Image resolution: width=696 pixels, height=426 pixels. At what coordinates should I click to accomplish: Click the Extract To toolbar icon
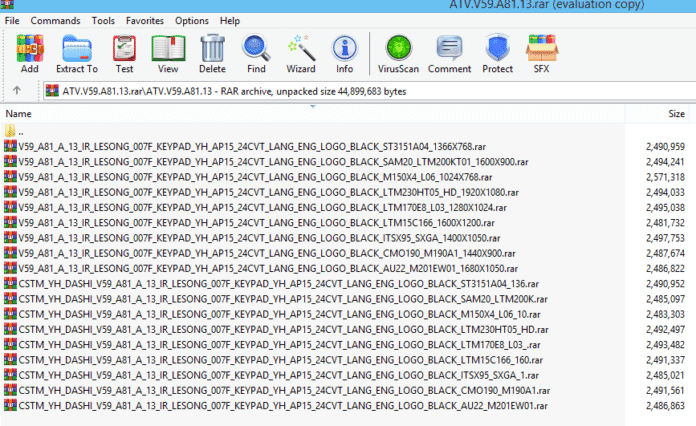coord(77,52)
